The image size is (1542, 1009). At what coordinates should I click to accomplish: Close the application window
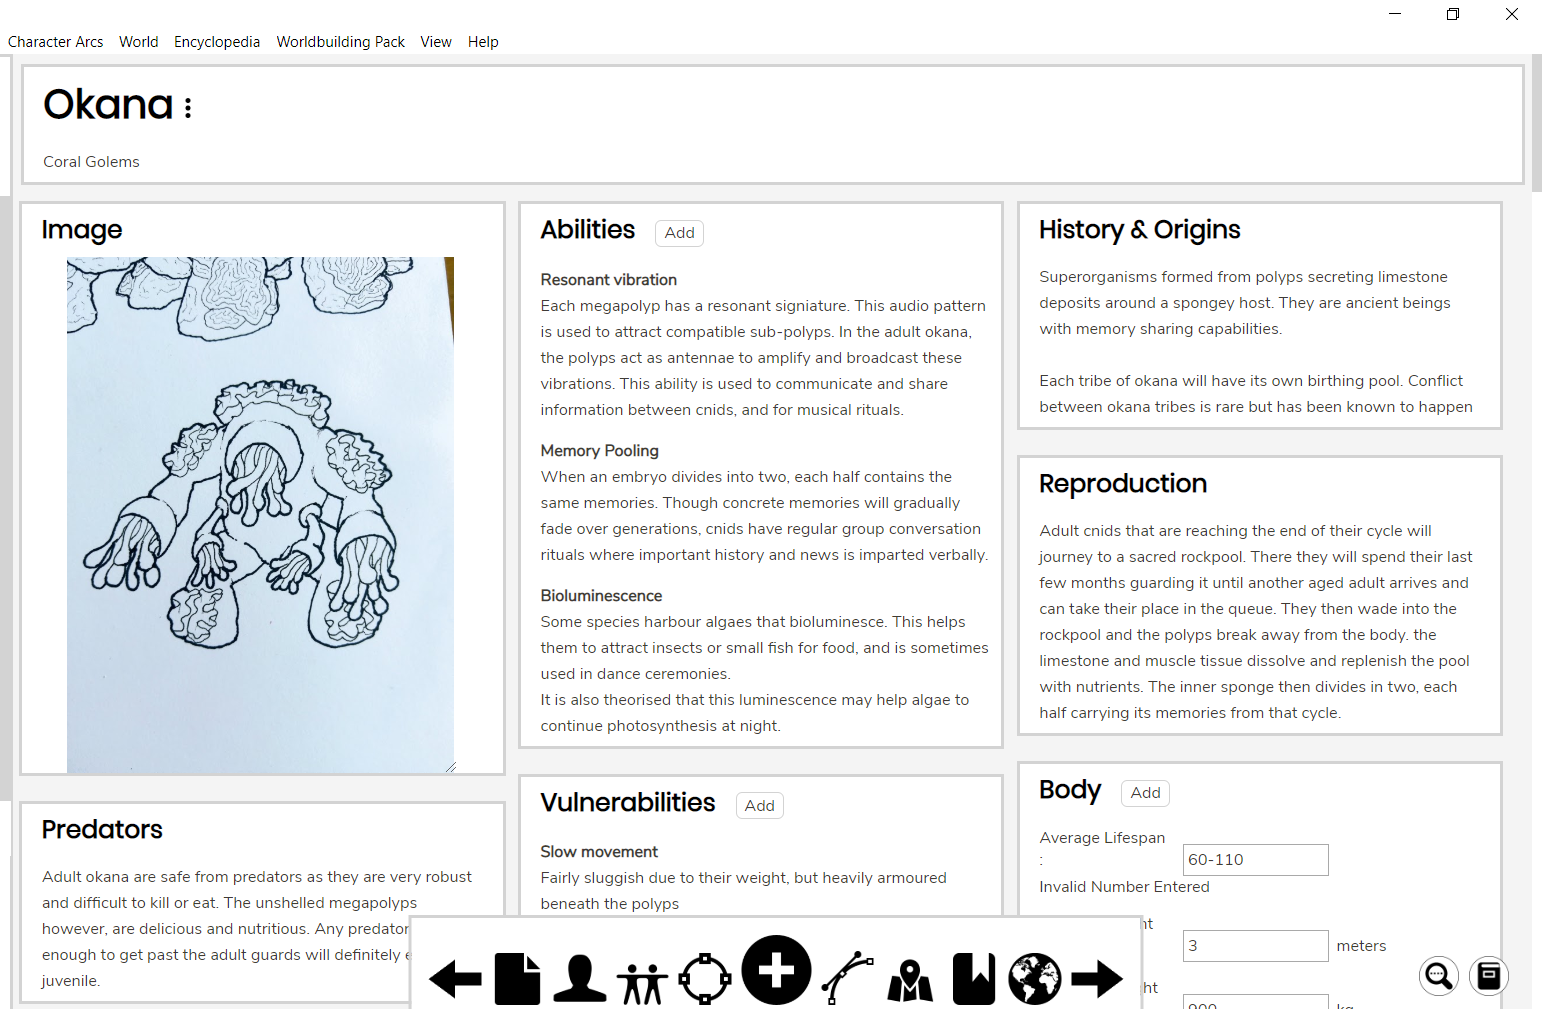pos(1512,14)
